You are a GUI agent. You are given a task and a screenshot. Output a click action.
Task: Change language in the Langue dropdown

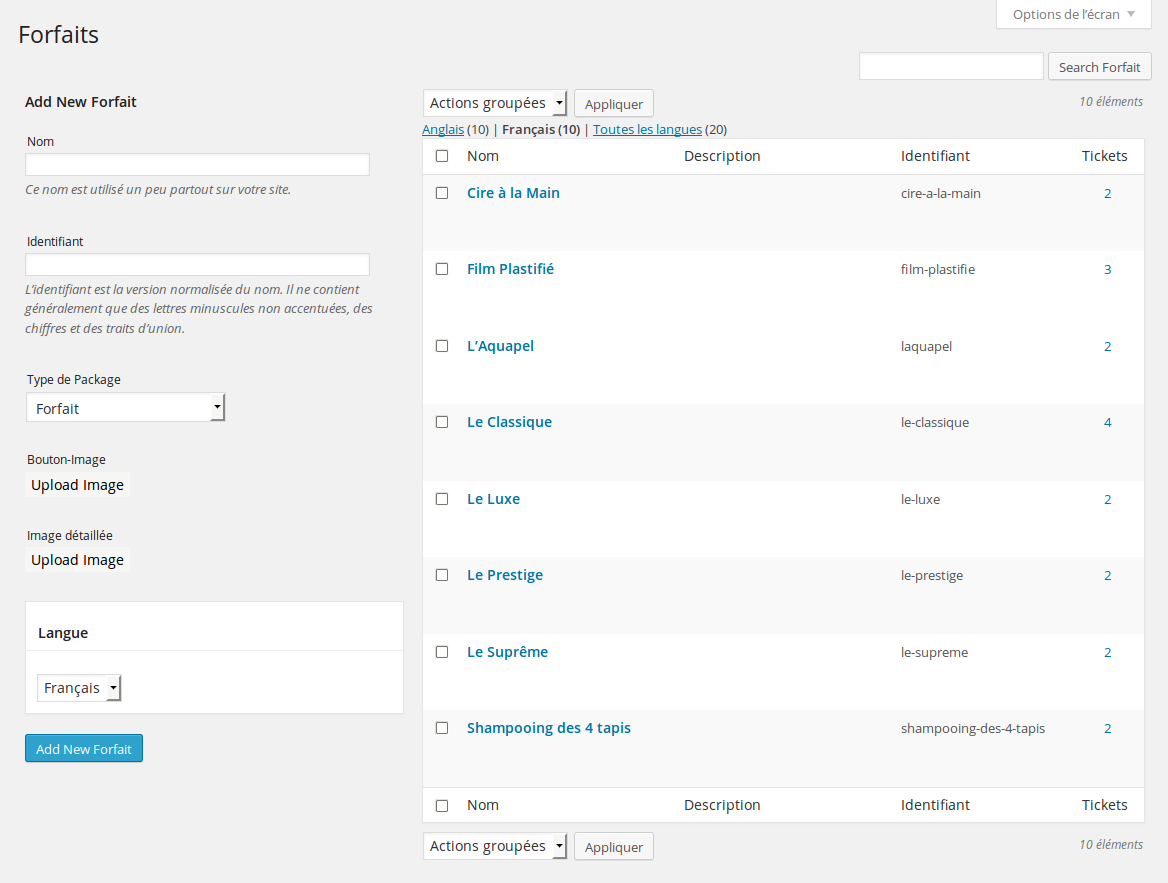[78, 687]
